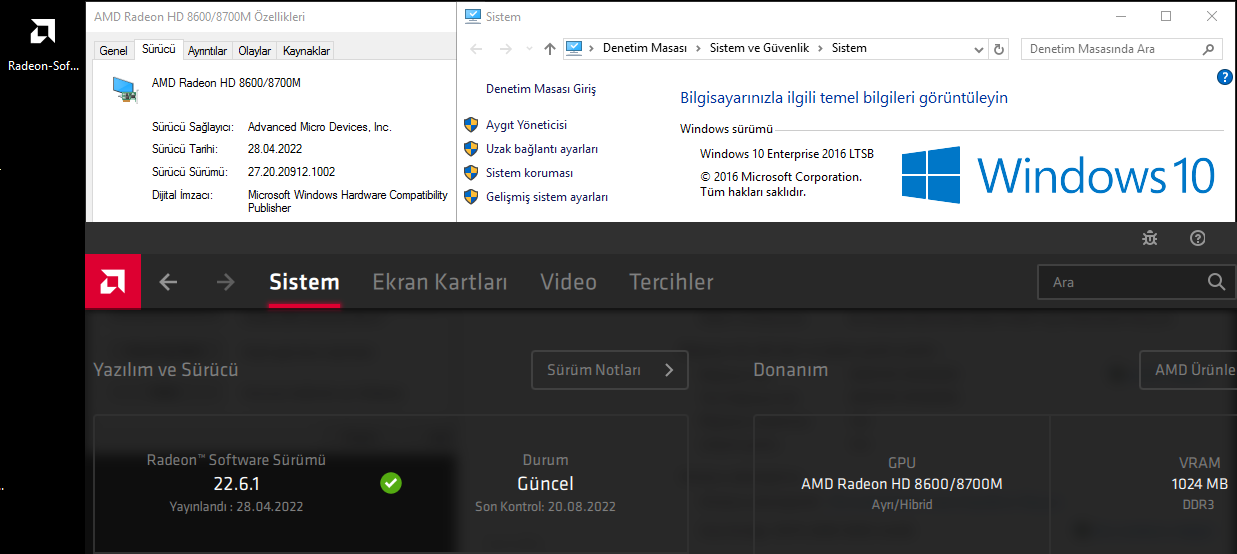Go back with Radeon Software back arrow

(168, 282)
